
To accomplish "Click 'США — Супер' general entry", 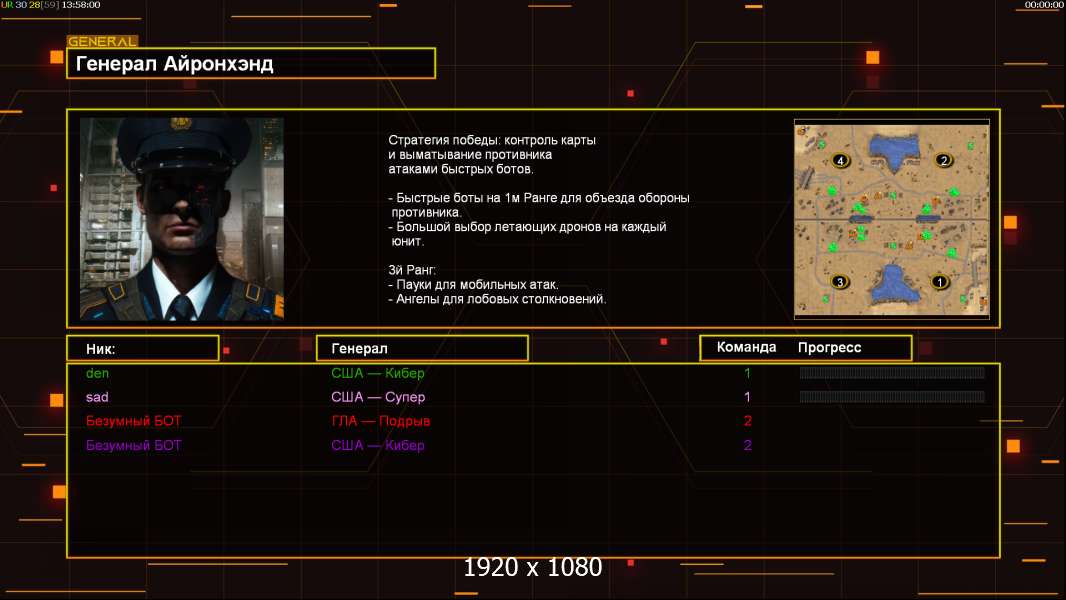I will (x=378, y=397).
